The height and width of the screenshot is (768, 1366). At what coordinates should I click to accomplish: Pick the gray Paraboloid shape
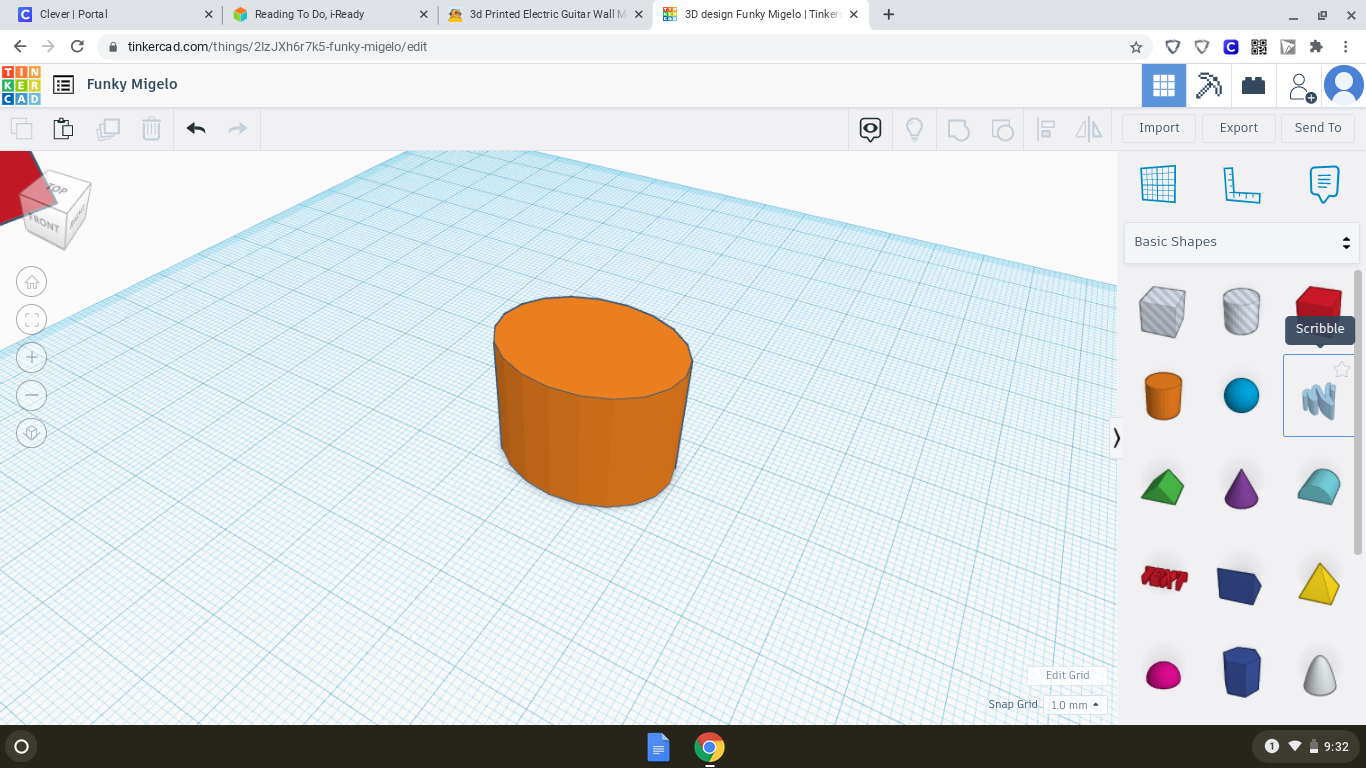click(1319, 674)
